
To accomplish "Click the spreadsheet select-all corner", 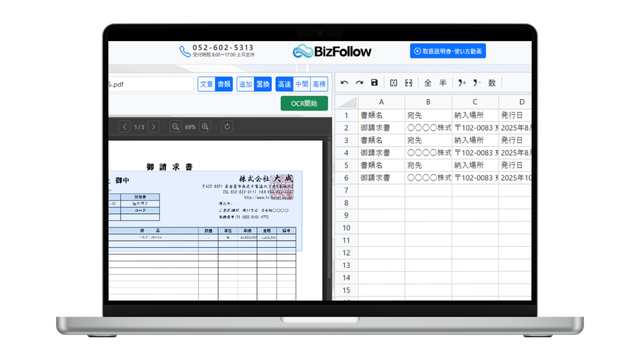I will [x=346, y=102].
